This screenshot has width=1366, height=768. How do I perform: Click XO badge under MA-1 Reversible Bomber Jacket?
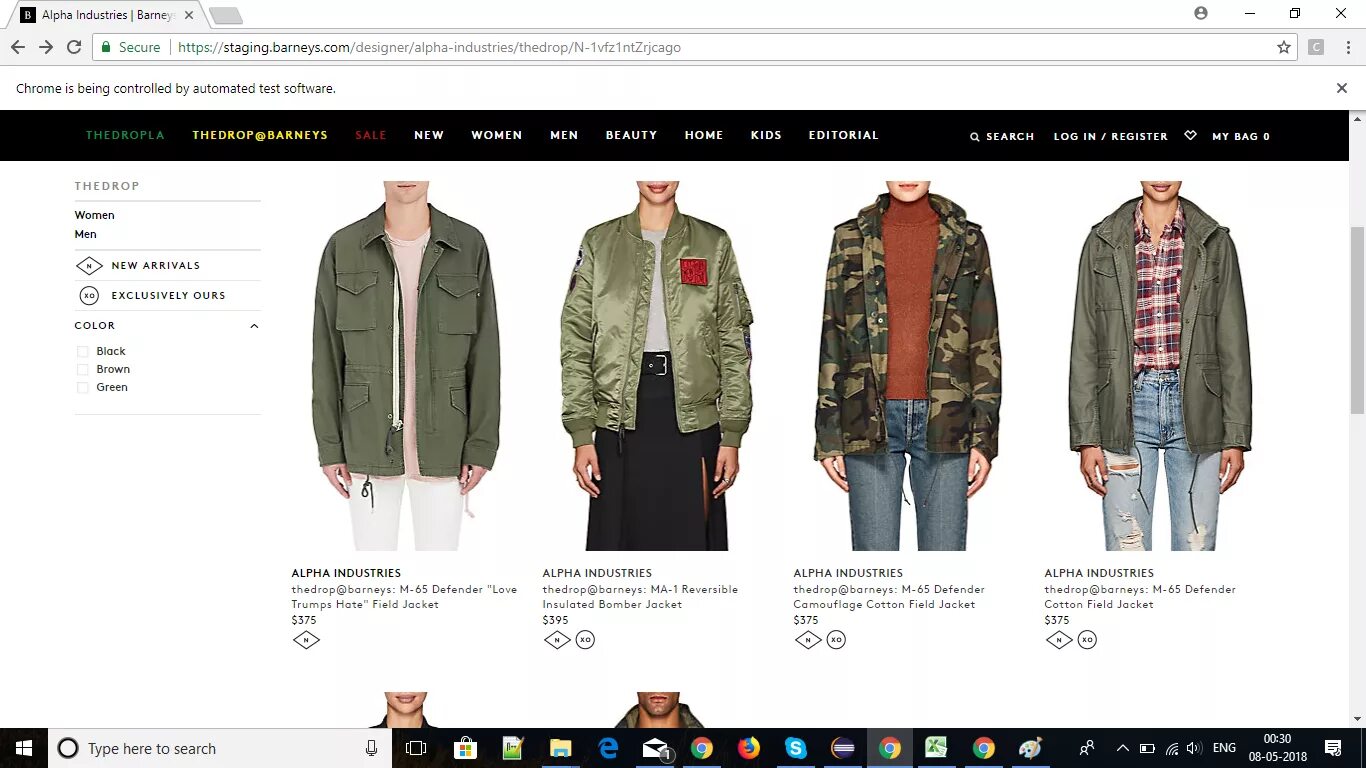tap(585, 639)
